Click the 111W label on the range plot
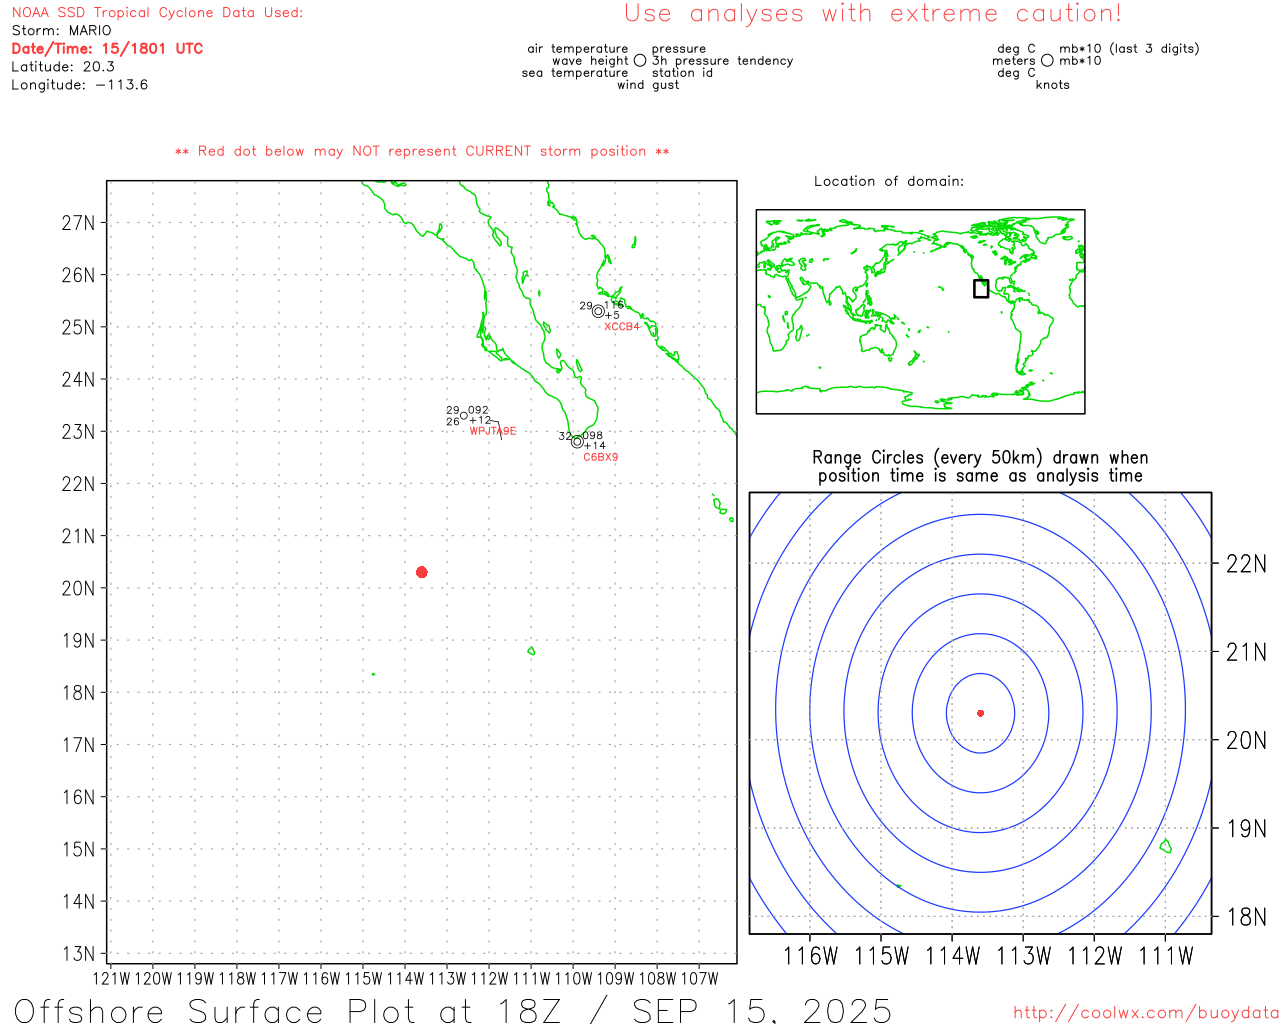The width and height of the screenshot is (1280, 1024). (x=1166, y=956)
